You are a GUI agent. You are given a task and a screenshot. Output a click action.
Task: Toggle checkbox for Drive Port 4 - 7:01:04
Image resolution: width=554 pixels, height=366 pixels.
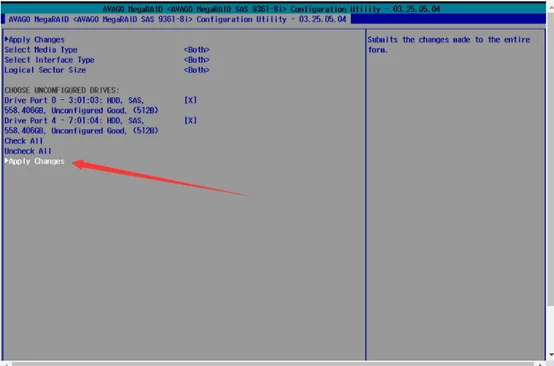[x=190, y=120]
